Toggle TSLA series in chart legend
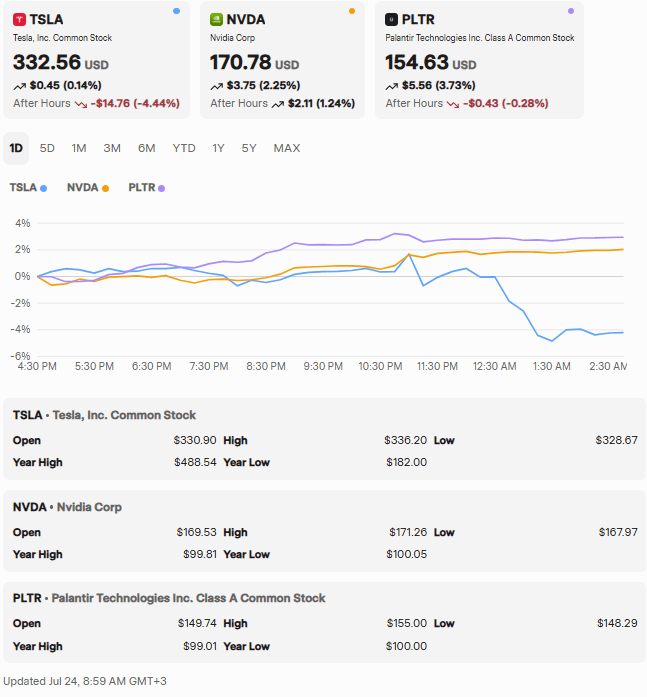Viewport: 647px width, 697px height. [28, 187]
